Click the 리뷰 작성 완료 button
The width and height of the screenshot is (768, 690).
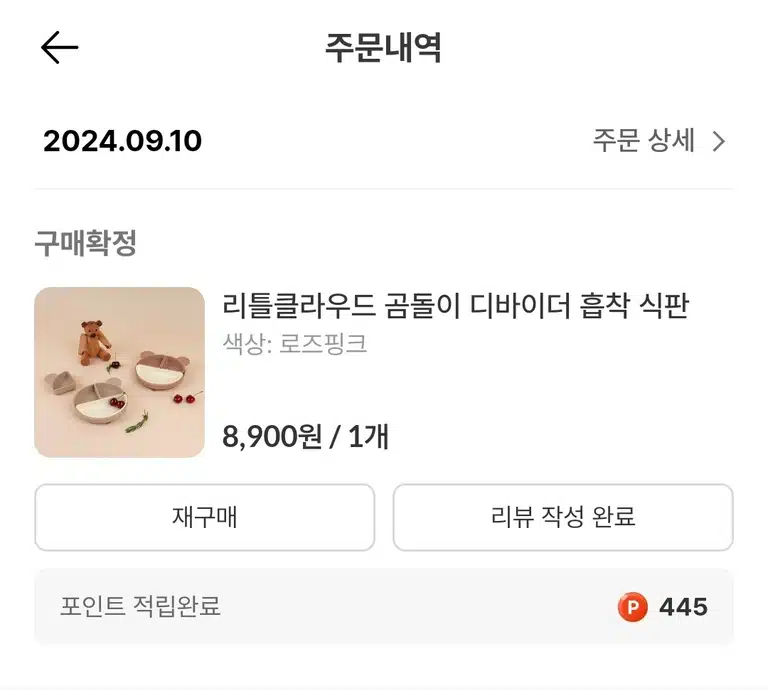tap(563, 517)
